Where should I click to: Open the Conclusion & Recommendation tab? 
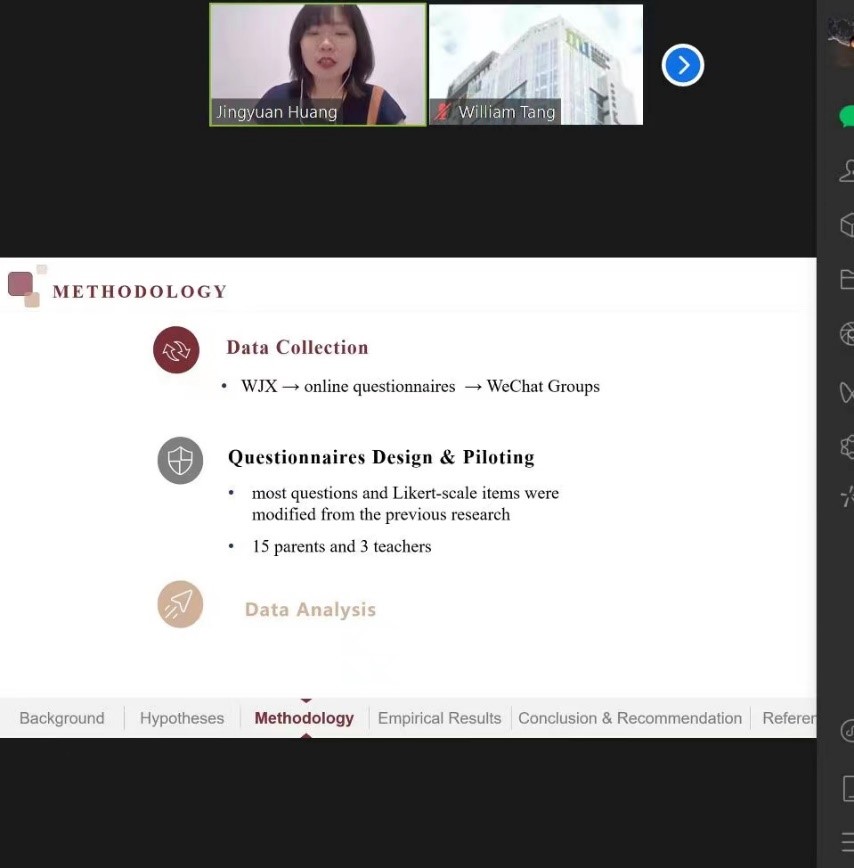[x=630, y=718]
